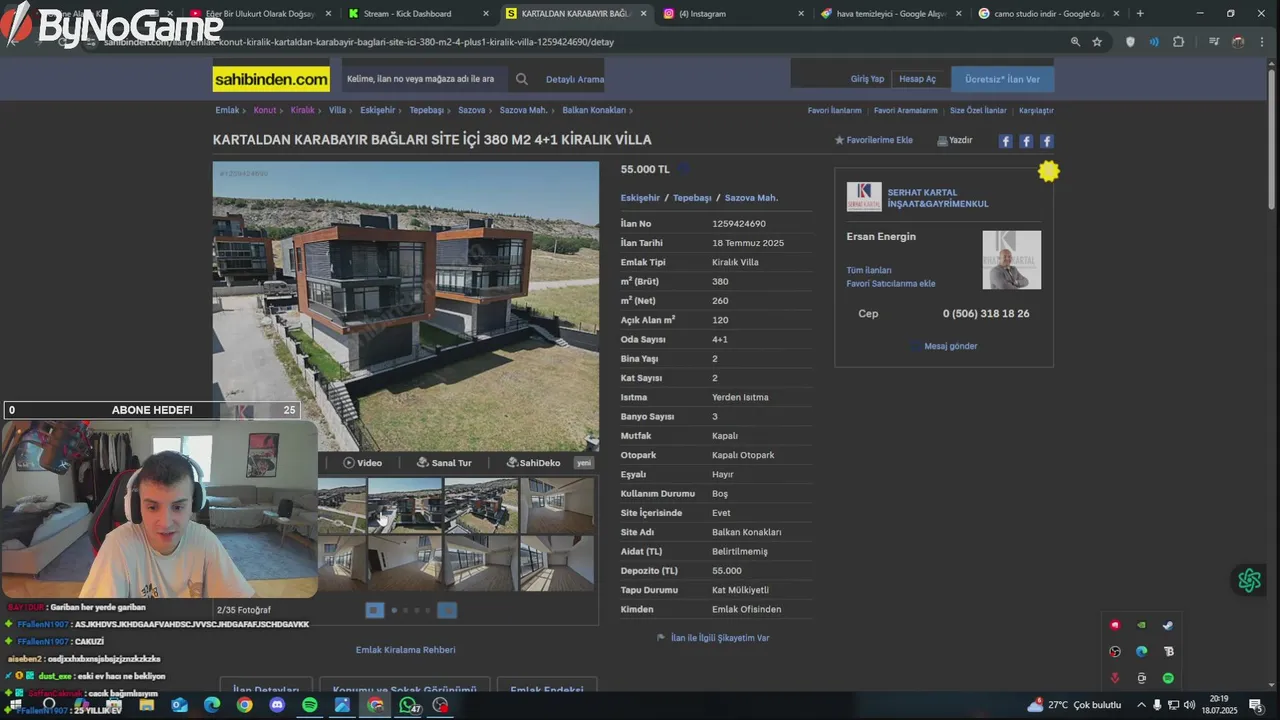The height and width of the screenshot is (720, 1280).
Task: Click the main villa photo
Action: [x=406, y=306]
